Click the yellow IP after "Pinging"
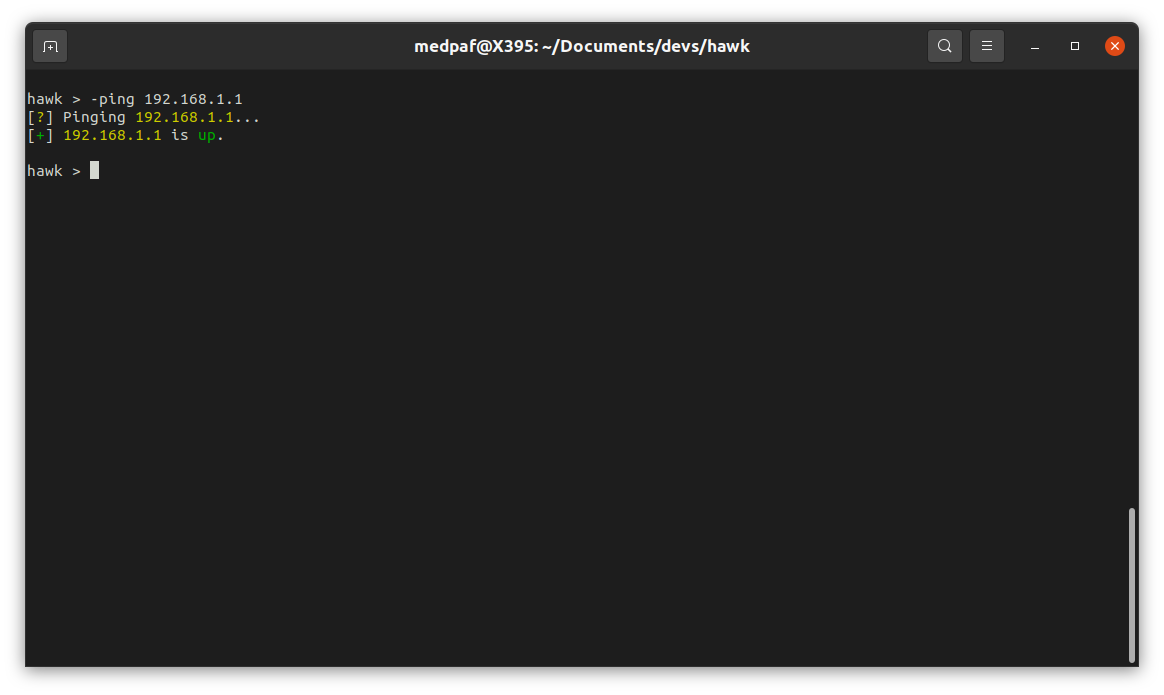 (x=184, y=117)
